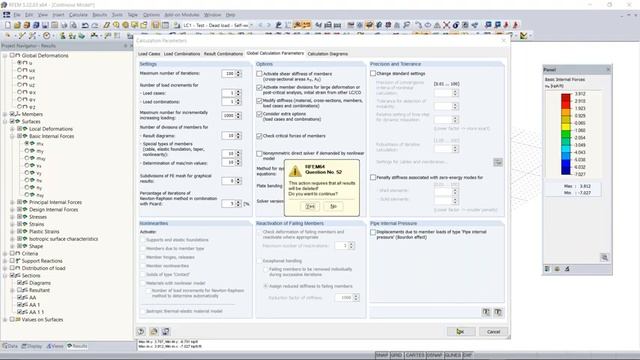
Task: Click the Redo arrow icon
Action: pos(94,25)
